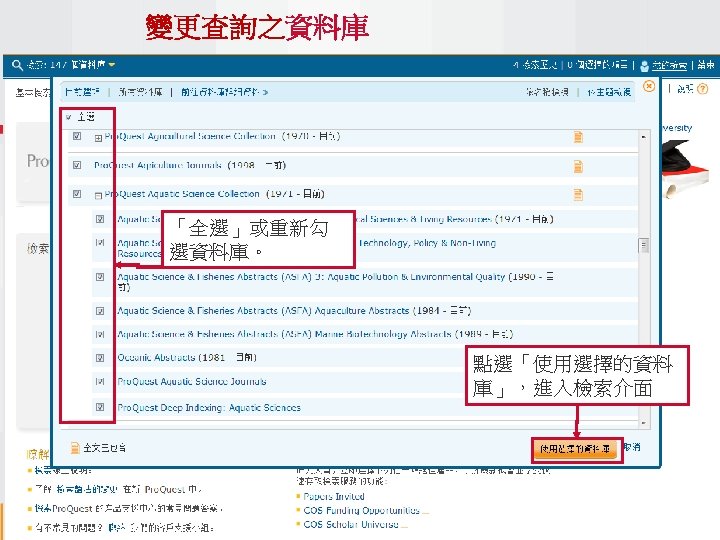Click the first view option at dialog top right

click(x=547, y=92)
